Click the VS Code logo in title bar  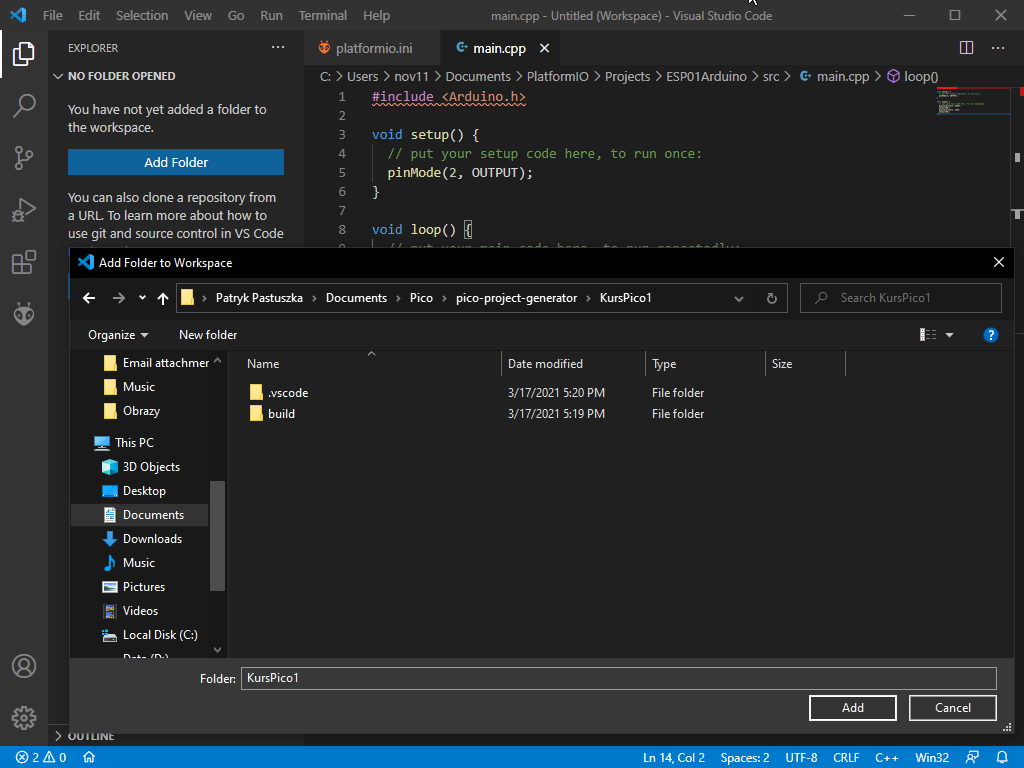(18, 15)
